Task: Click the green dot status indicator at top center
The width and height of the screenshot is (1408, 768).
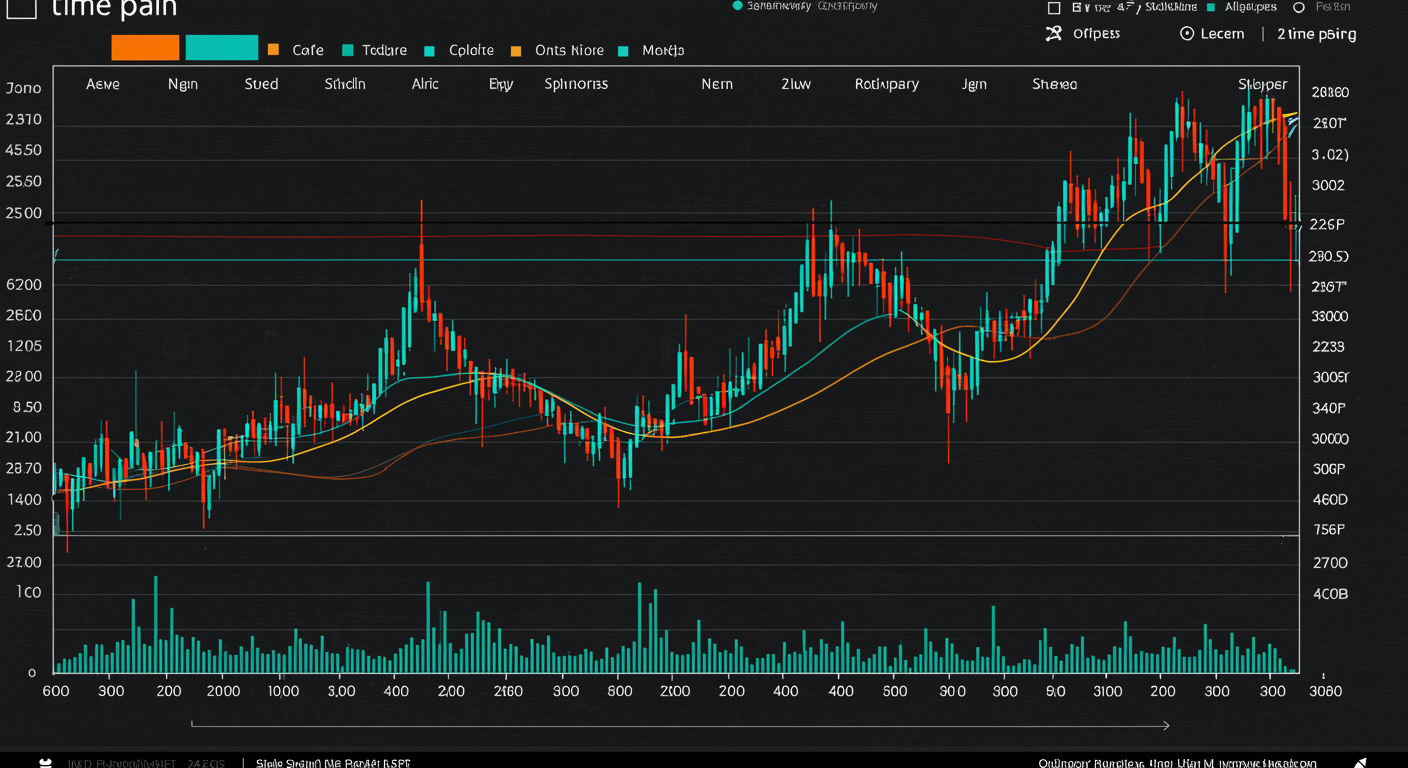Action: (x=738, y=6)
